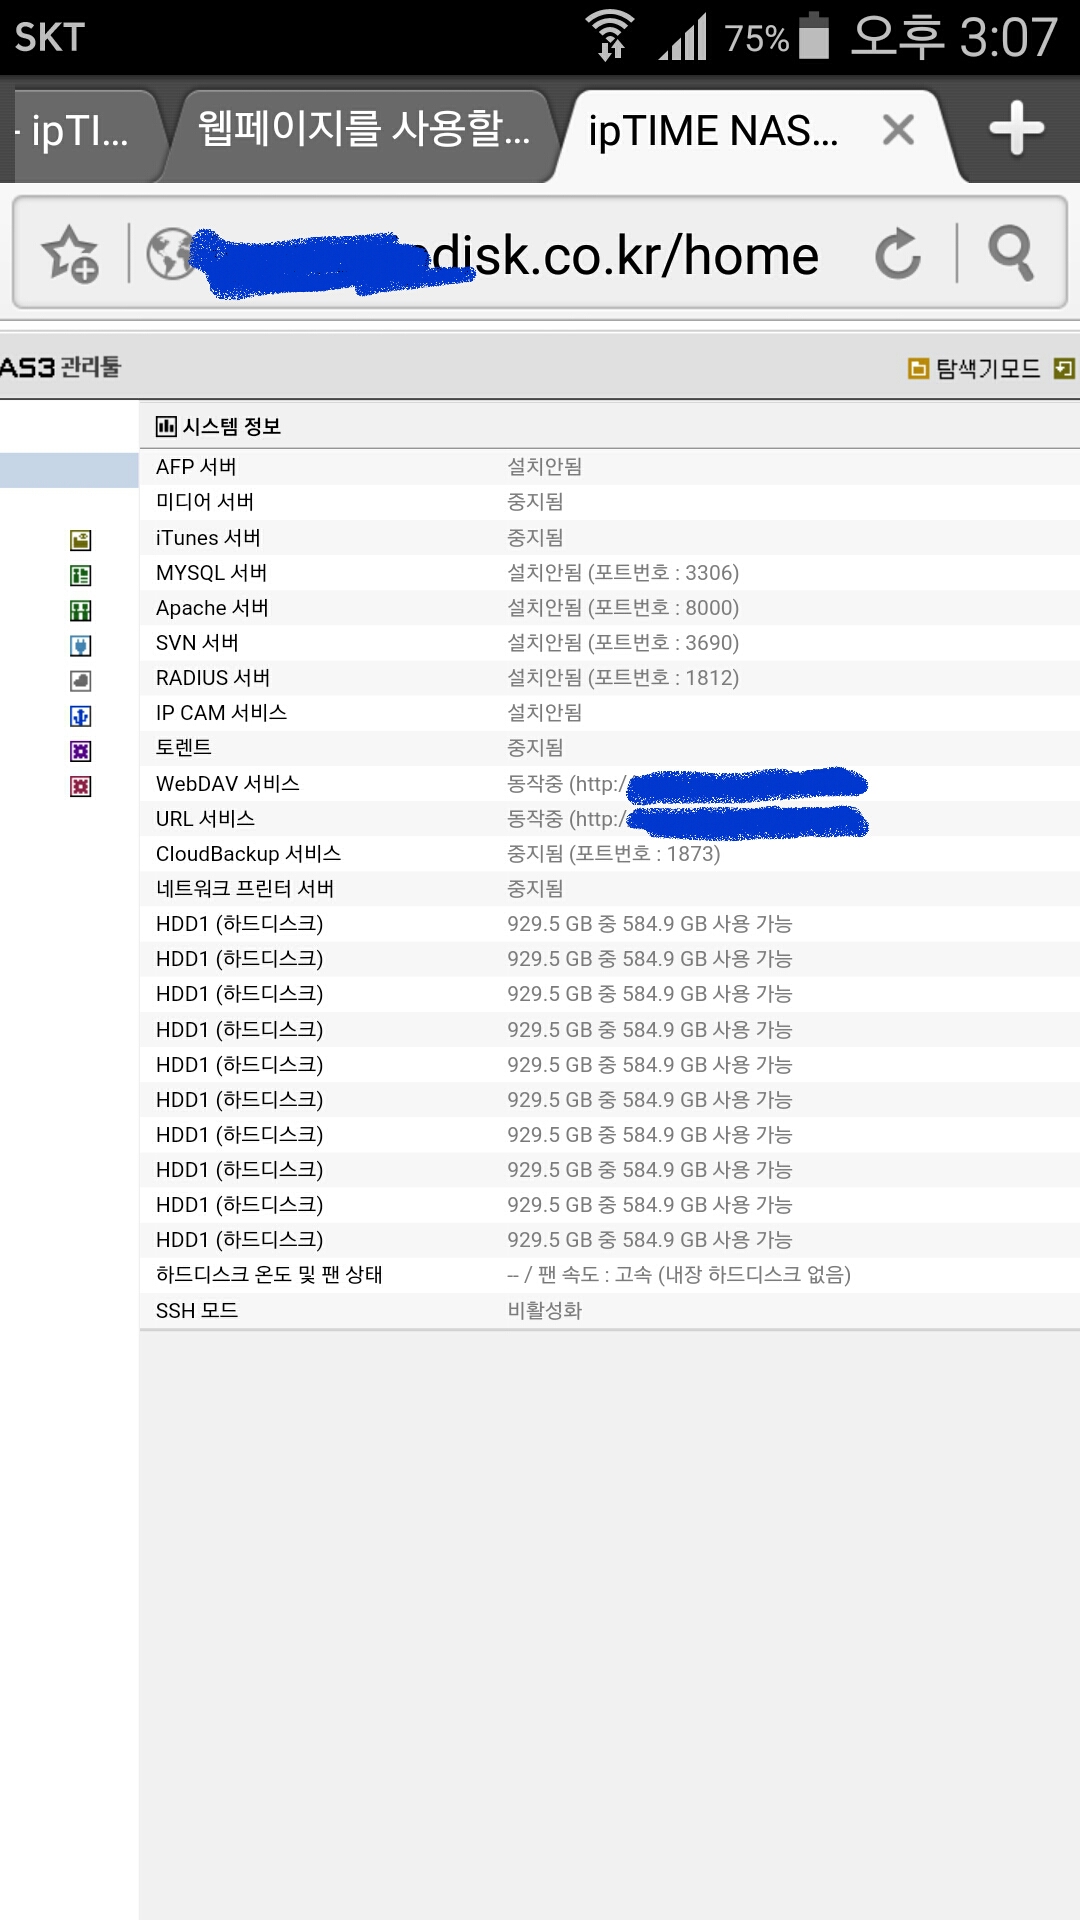Image resolution: width=1080 pixels, height=1920 pixels.
Task: Select the CloudBackup 서비스 row label
Action: [248, 854]
